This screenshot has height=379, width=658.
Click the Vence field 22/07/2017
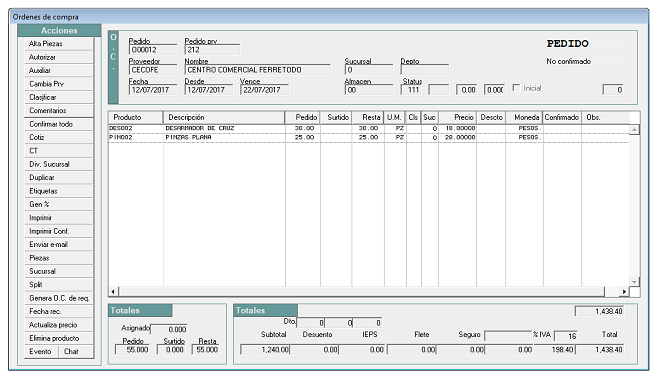click(x=264, y=90)
